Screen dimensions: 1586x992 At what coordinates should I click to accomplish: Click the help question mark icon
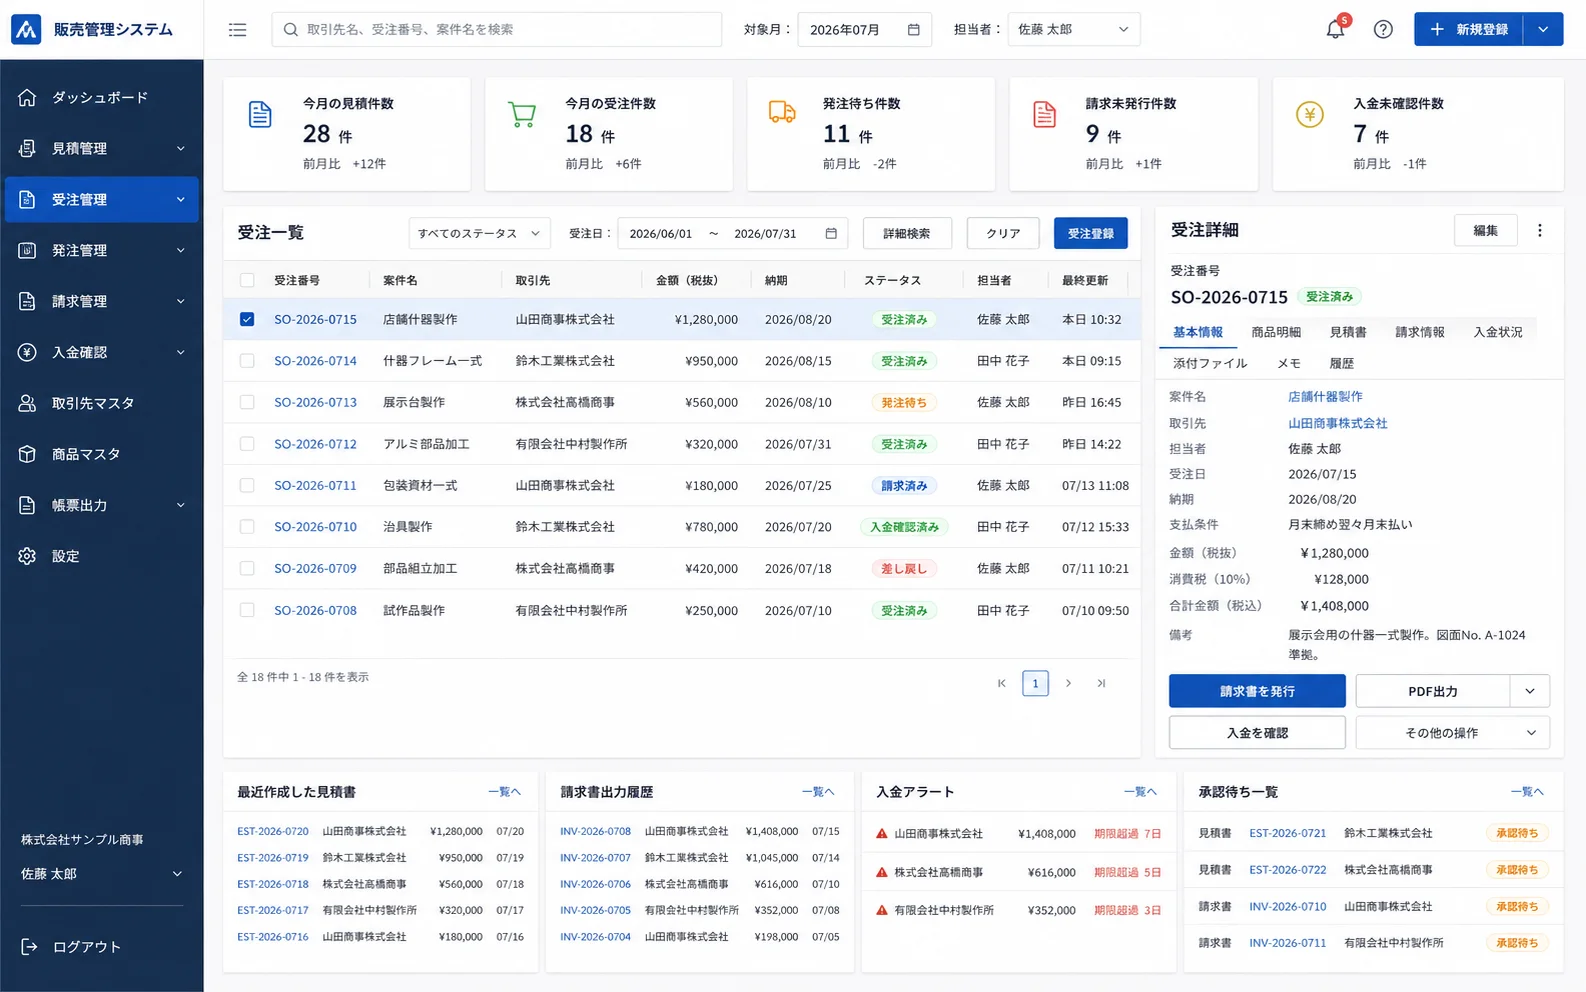point(1383,30)
